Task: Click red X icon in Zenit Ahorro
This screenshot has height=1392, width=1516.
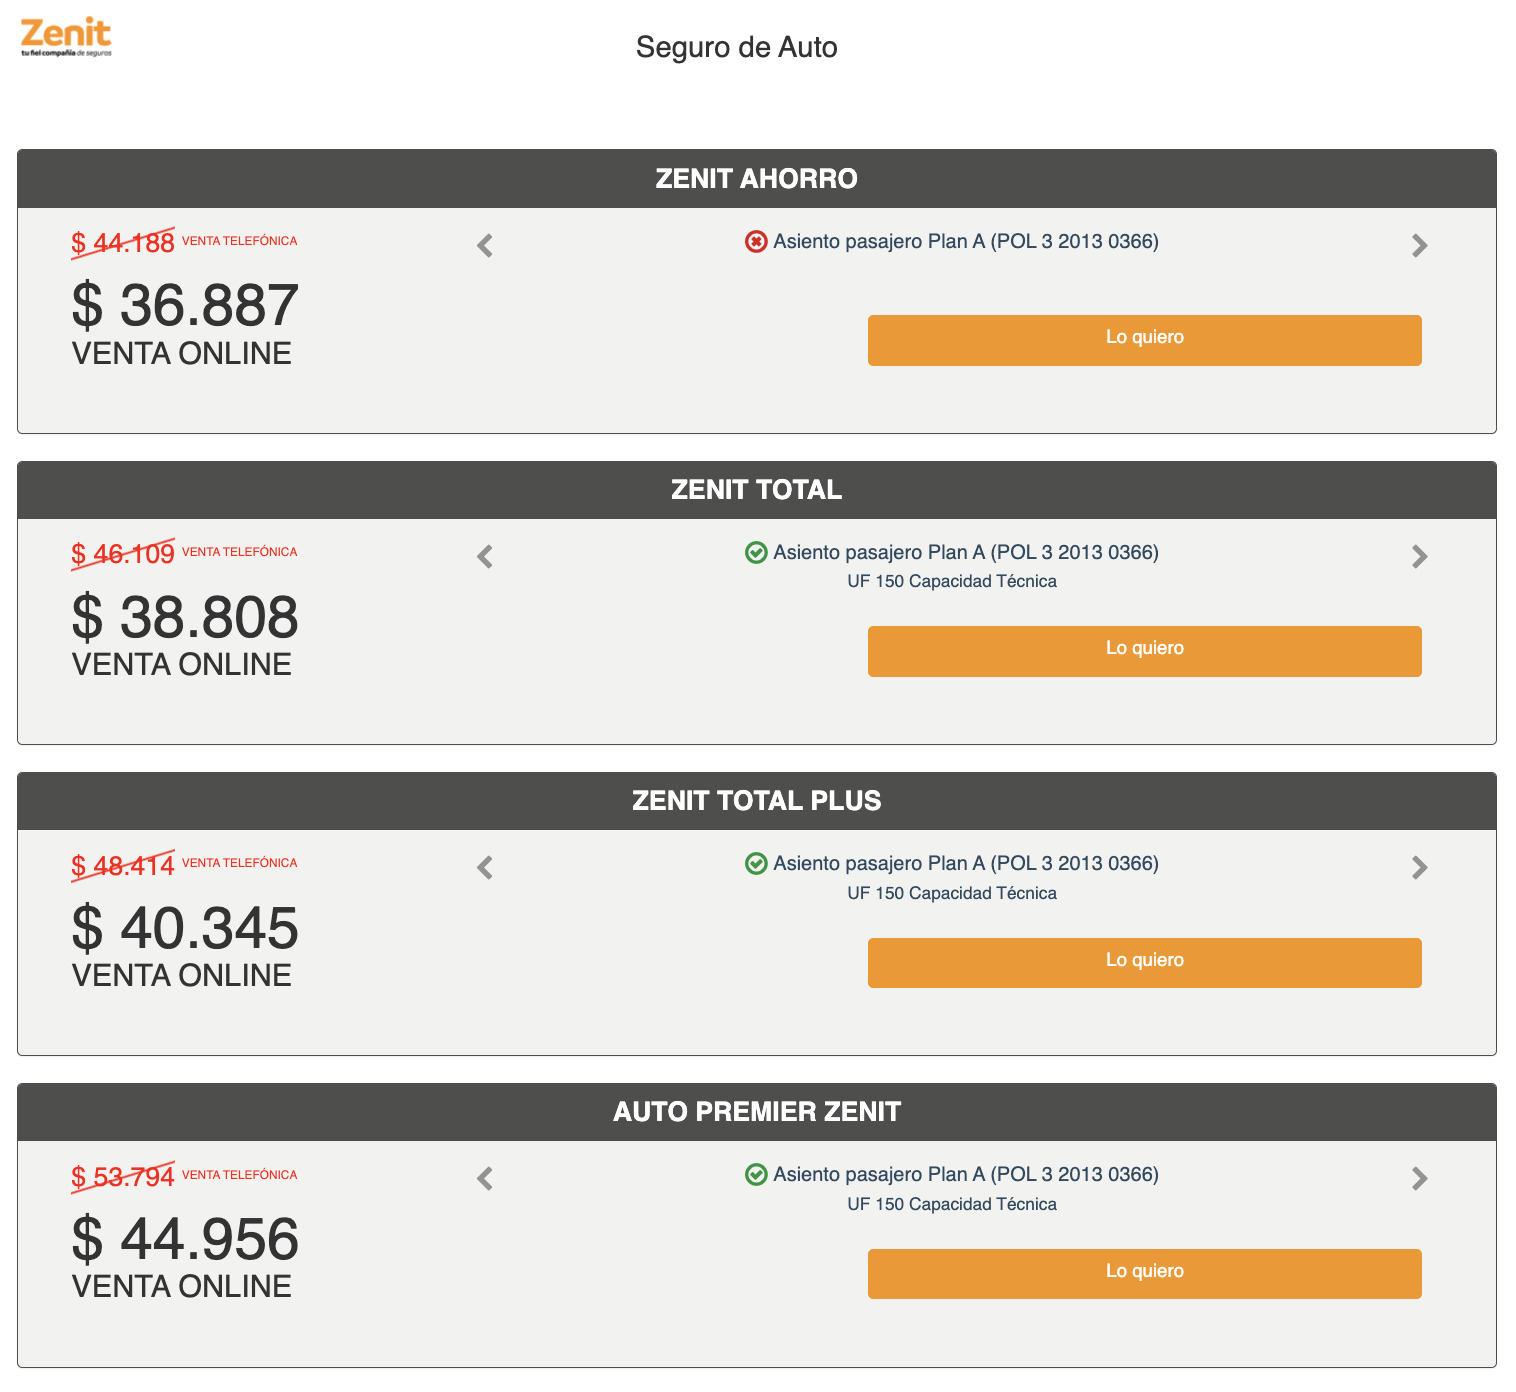Action: pyautogui.click(x=756, y=242)
